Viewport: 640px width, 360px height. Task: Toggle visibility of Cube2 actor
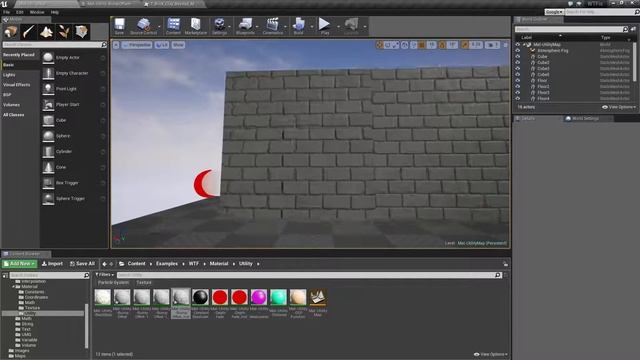pos(518,62)
